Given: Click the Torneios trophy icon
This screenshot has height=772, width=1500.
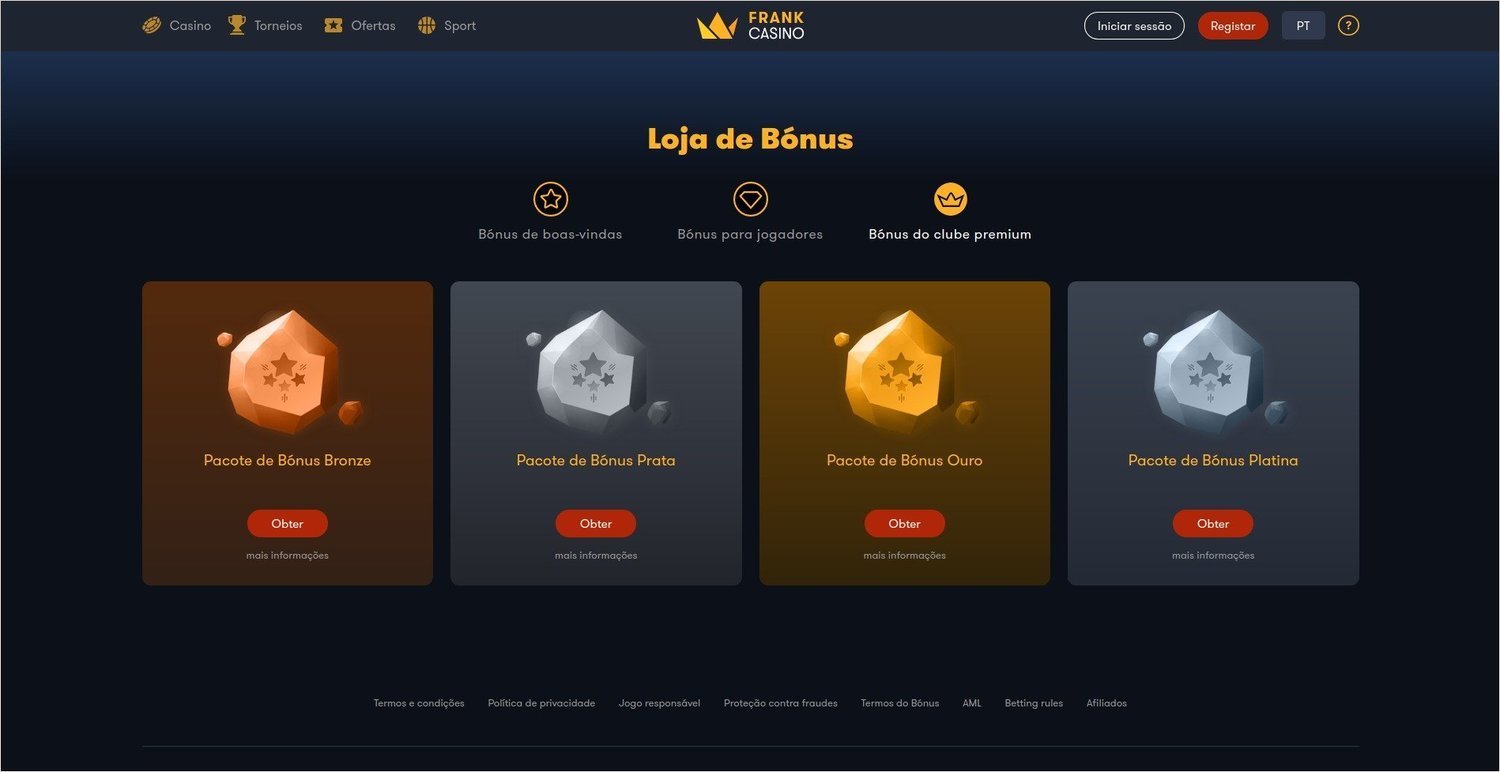Looking at the screenshot, I should [x=237, y=25].
